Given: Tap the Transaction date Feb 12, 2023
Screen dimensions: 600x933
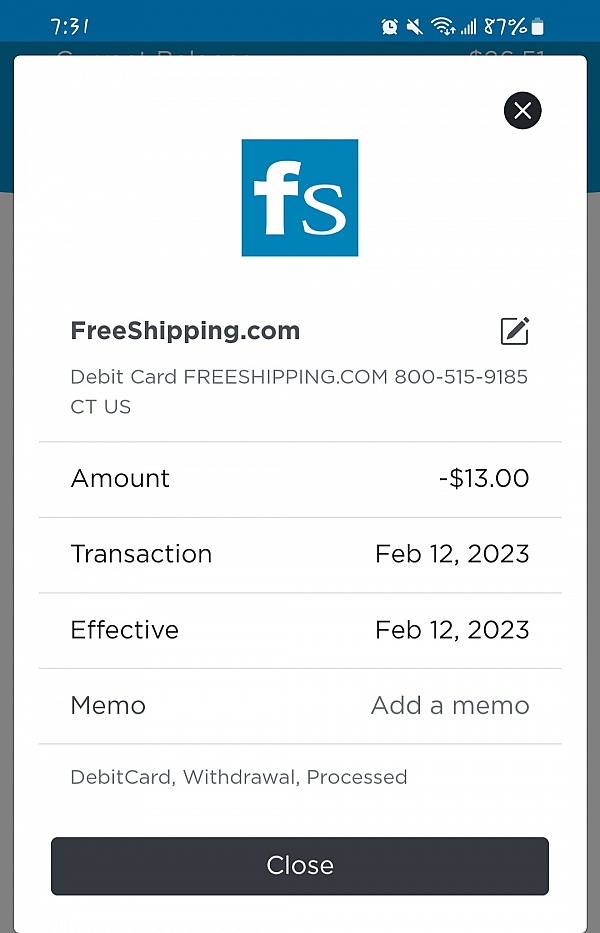Looking at the screenshot, I should point(452,554).
